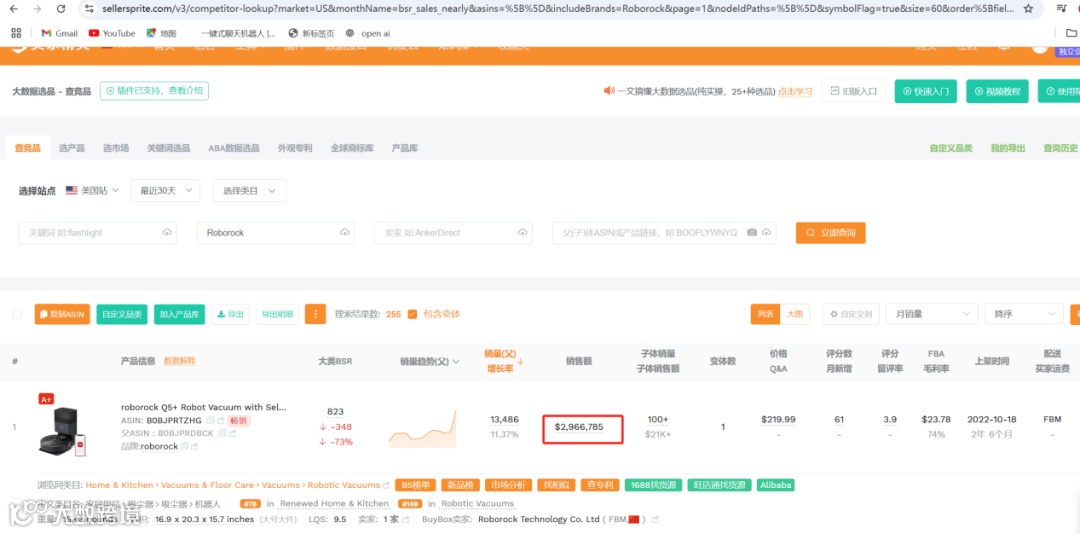Switch to 列表 list view
Viewport: 1080px width, 534px height.
pyautogui.click(x=765, y=314)
